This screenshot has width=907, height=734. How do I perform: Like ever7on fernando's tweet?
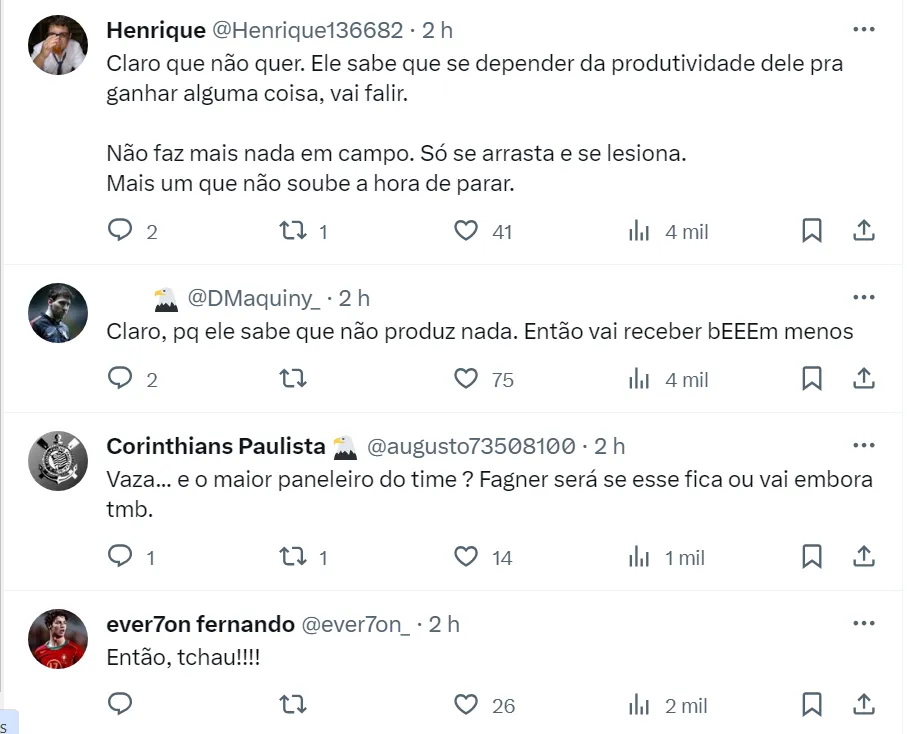click(466, 705)
